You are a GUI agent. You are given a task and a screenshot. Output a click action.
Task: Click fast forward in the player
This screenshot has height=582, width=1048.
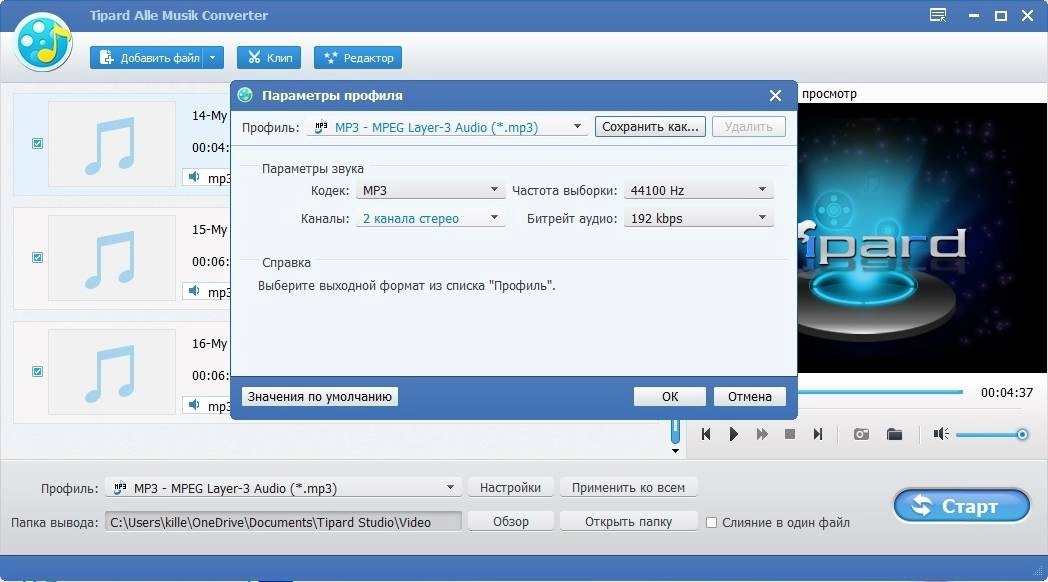pyautogui.click(x=762, y=434)
